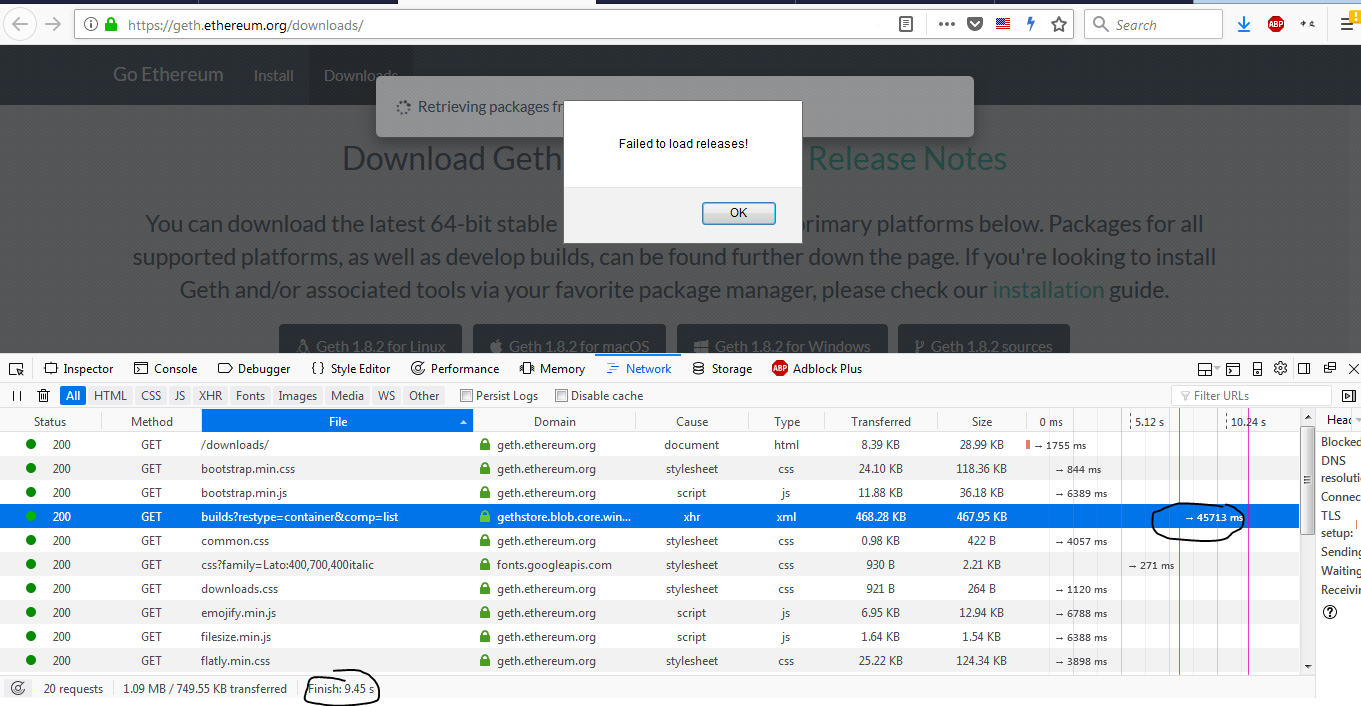Viewport: 1361px width, 706px height.
Task: Enable Persist Logs
Action: pos(466,395)
